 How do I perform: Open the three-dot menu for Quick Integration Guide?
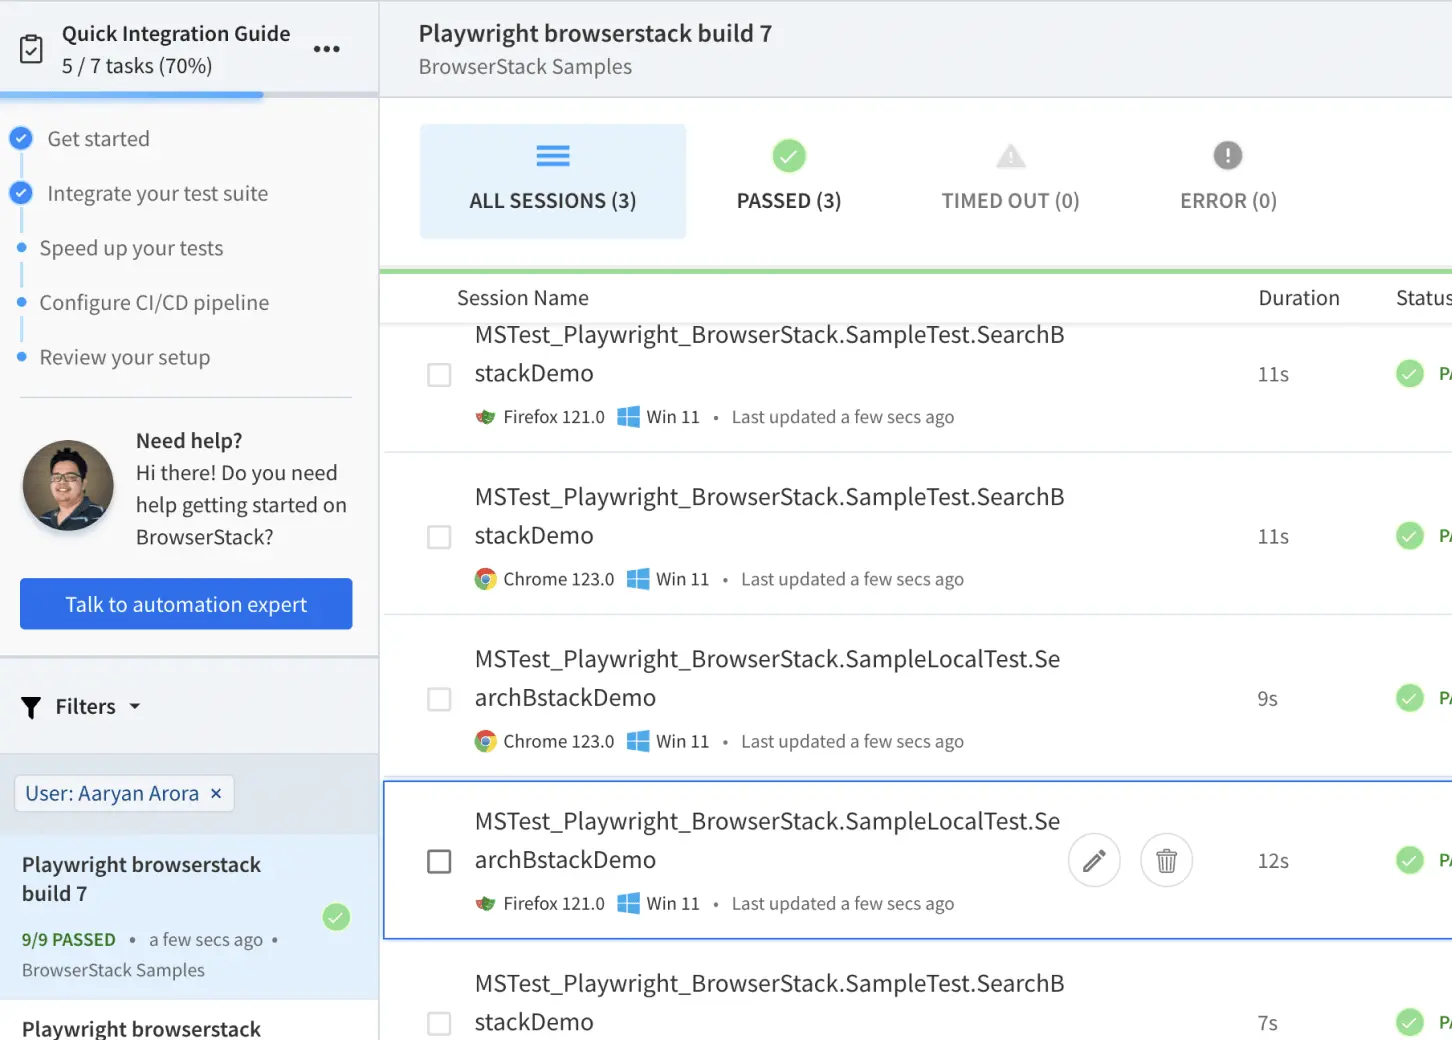[x=326, y=49]
